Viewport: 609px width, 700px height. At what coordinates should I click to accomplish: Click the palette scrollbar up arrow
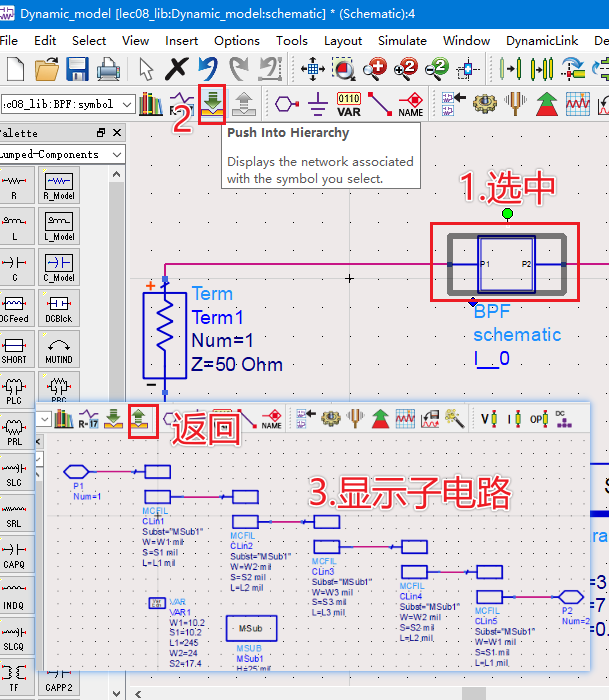pyautogui.click(x=117, y=174)
